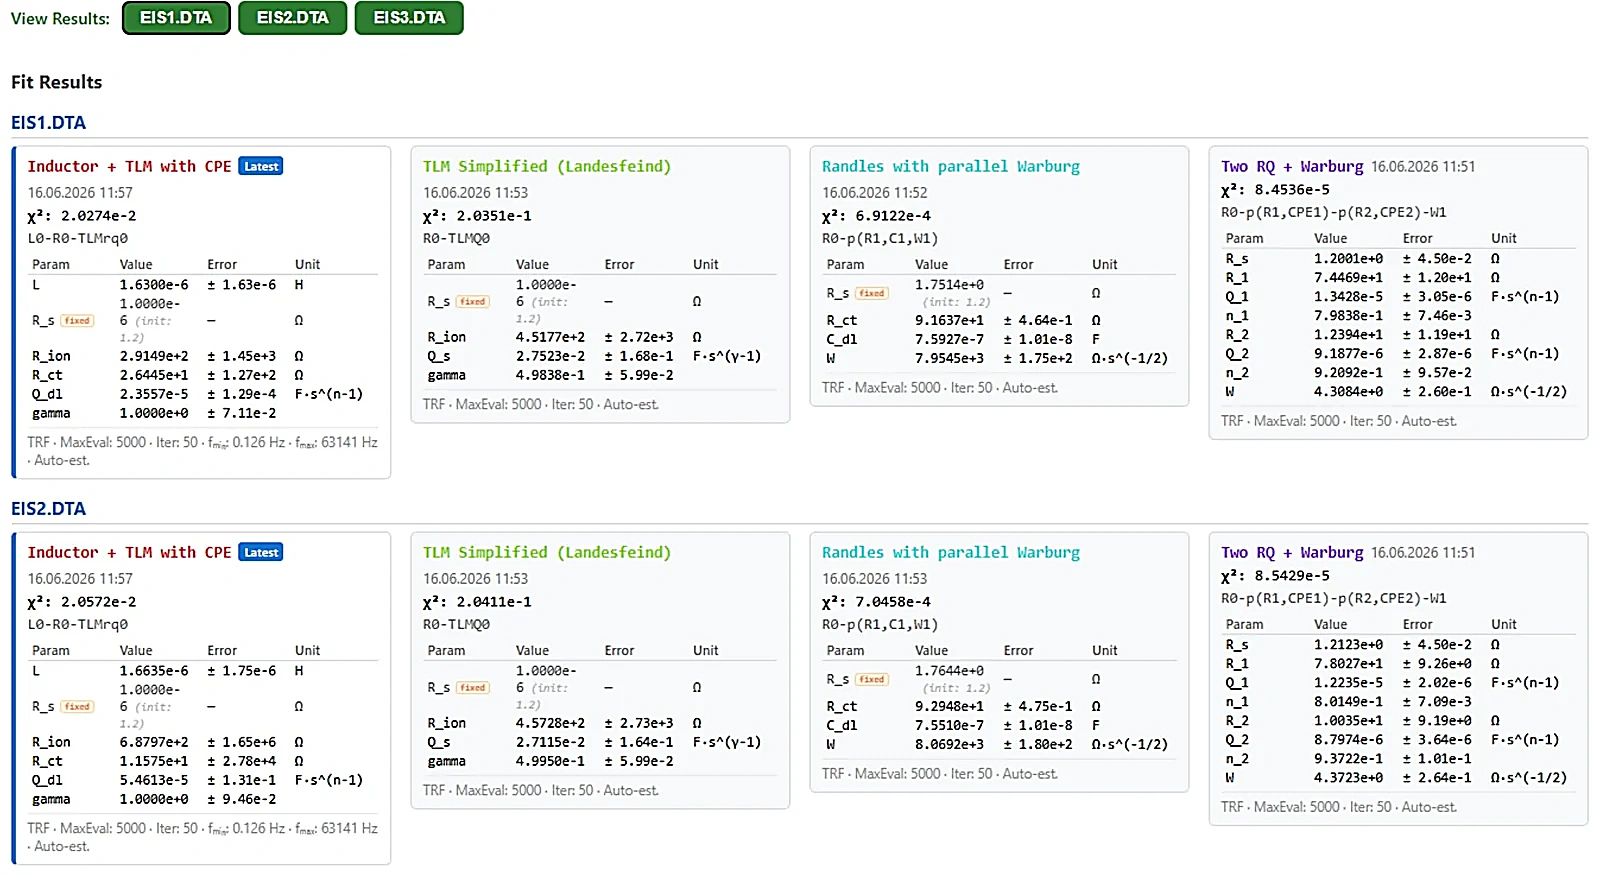The width and height of the screenshot is (1600, 876).
Task: Click the fixed tag on R_s in EIS1 Inductor card
Action: pyautogui.click(x=77, y=321)
